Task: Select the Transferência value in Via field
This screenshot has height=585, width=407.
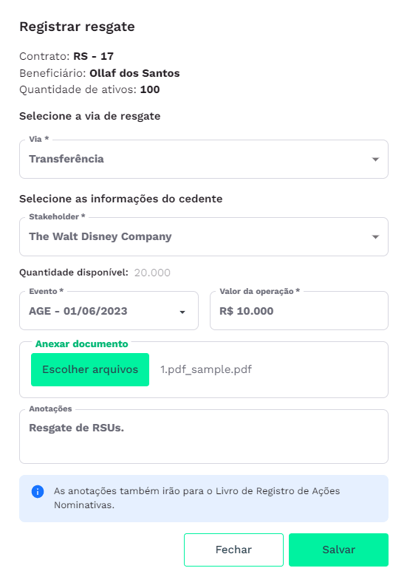Action: click(66, 159)
